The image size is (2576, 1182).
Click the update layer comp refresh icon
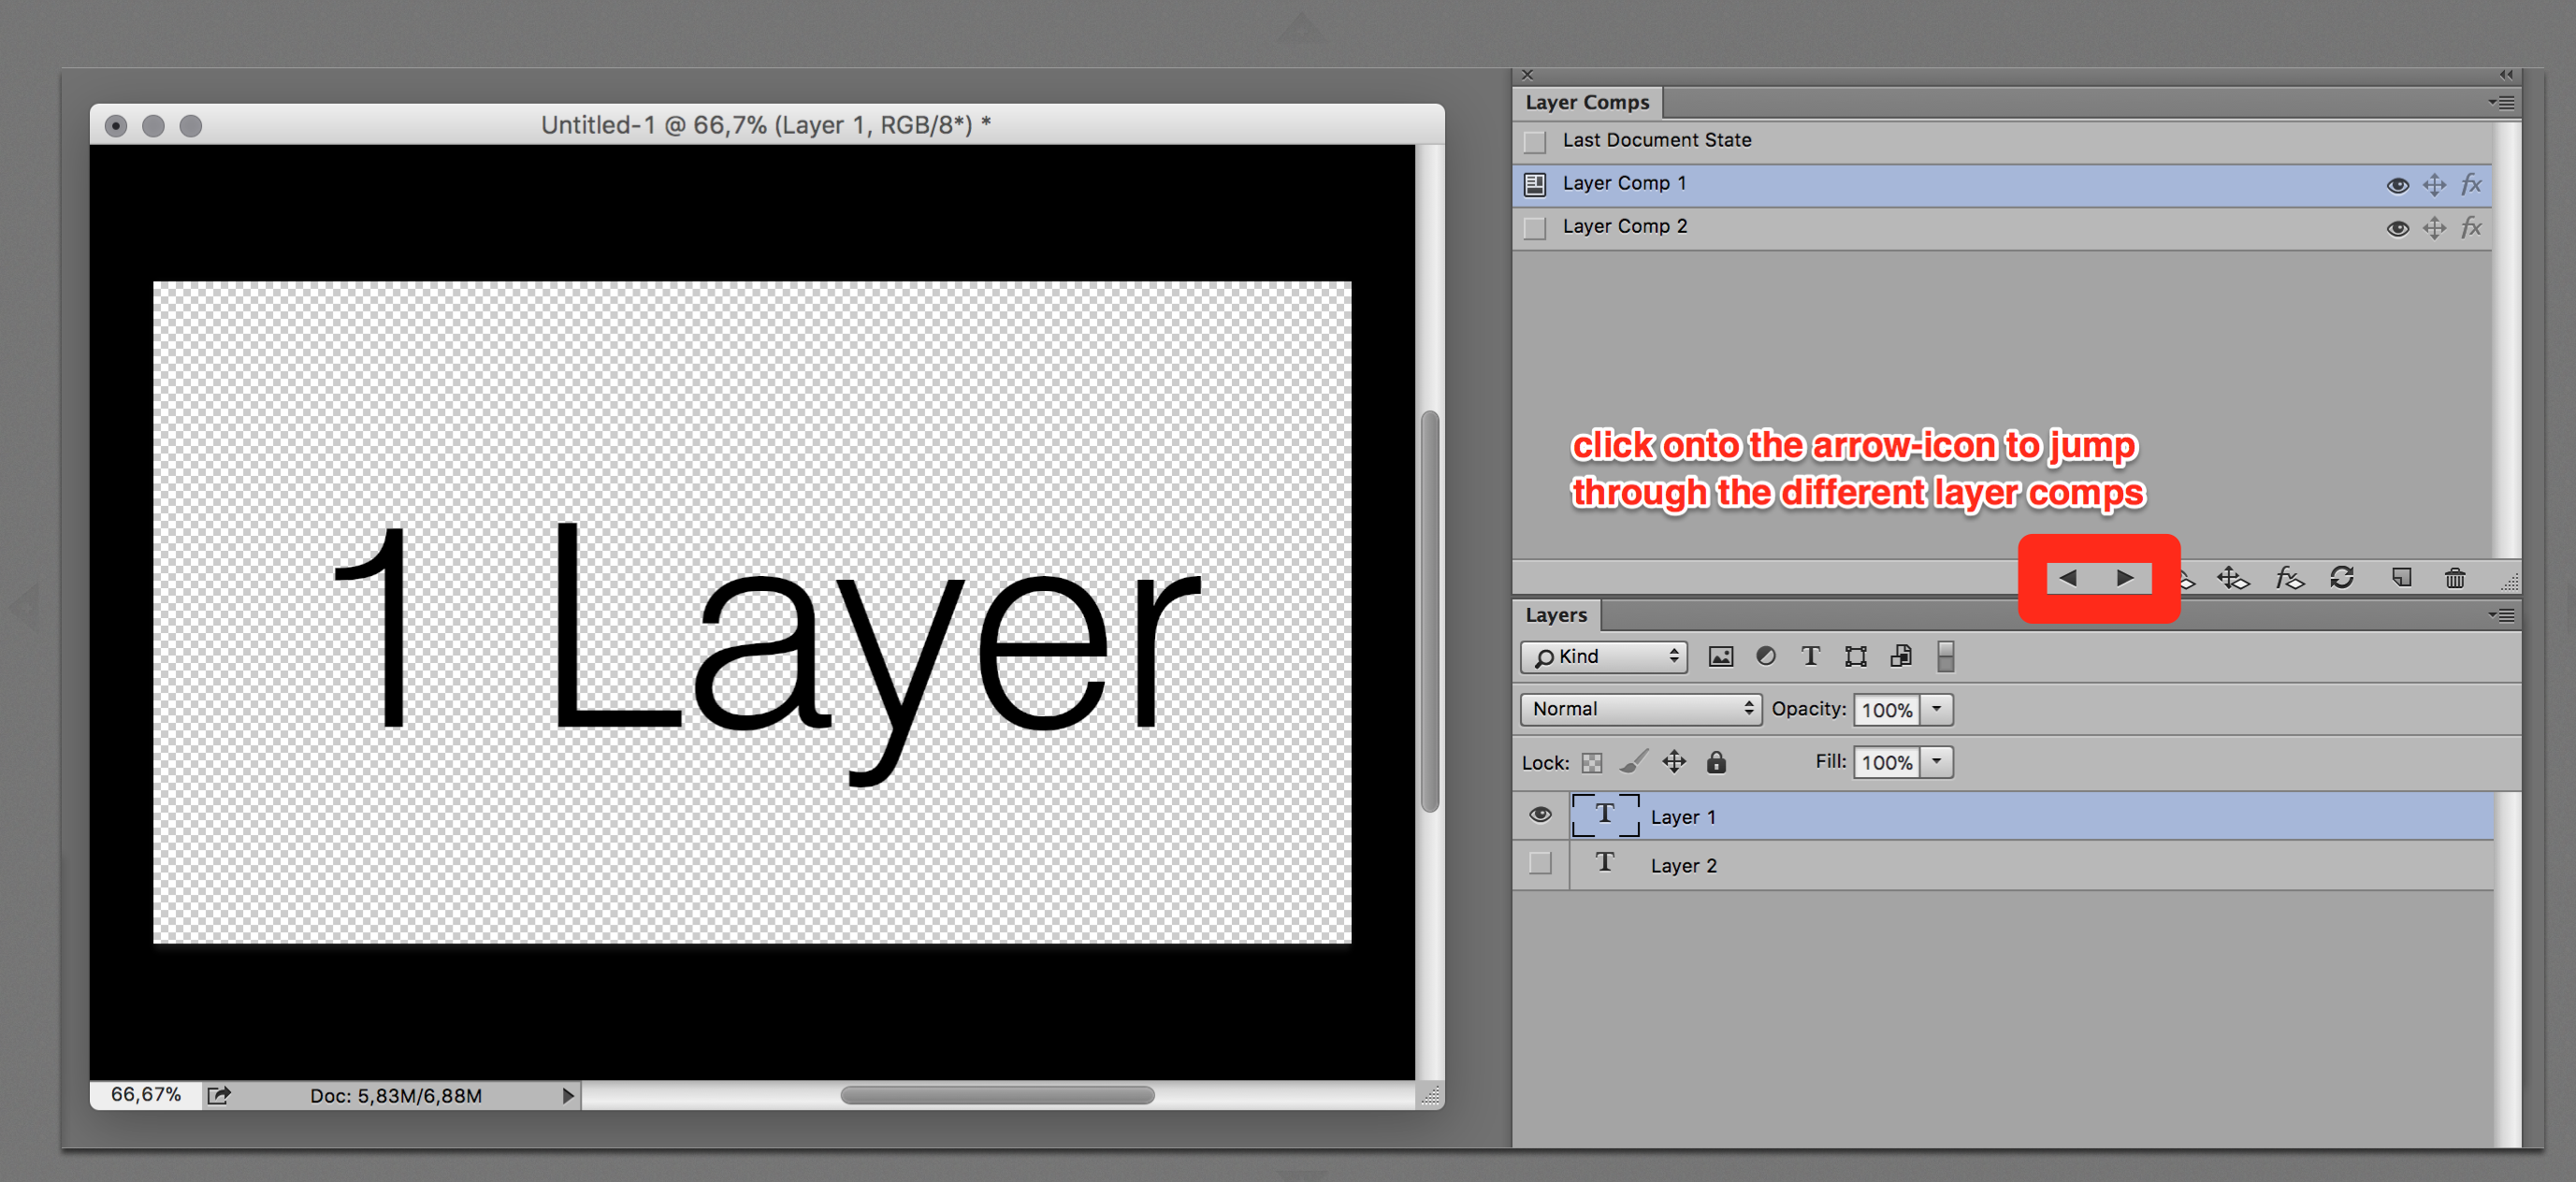[2342, 578]
